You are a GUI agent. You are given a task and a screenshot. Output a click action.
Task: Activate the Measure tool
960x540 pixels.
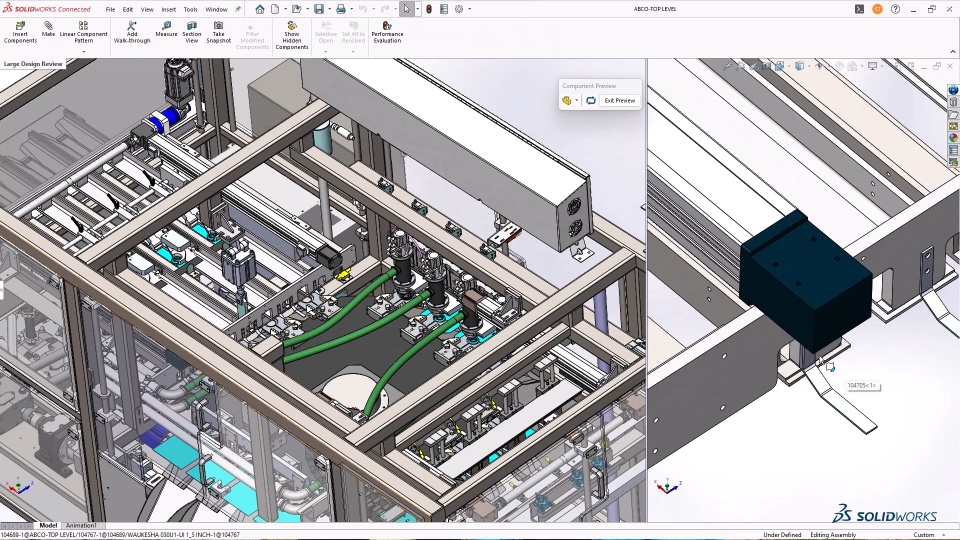coord(166,31)
